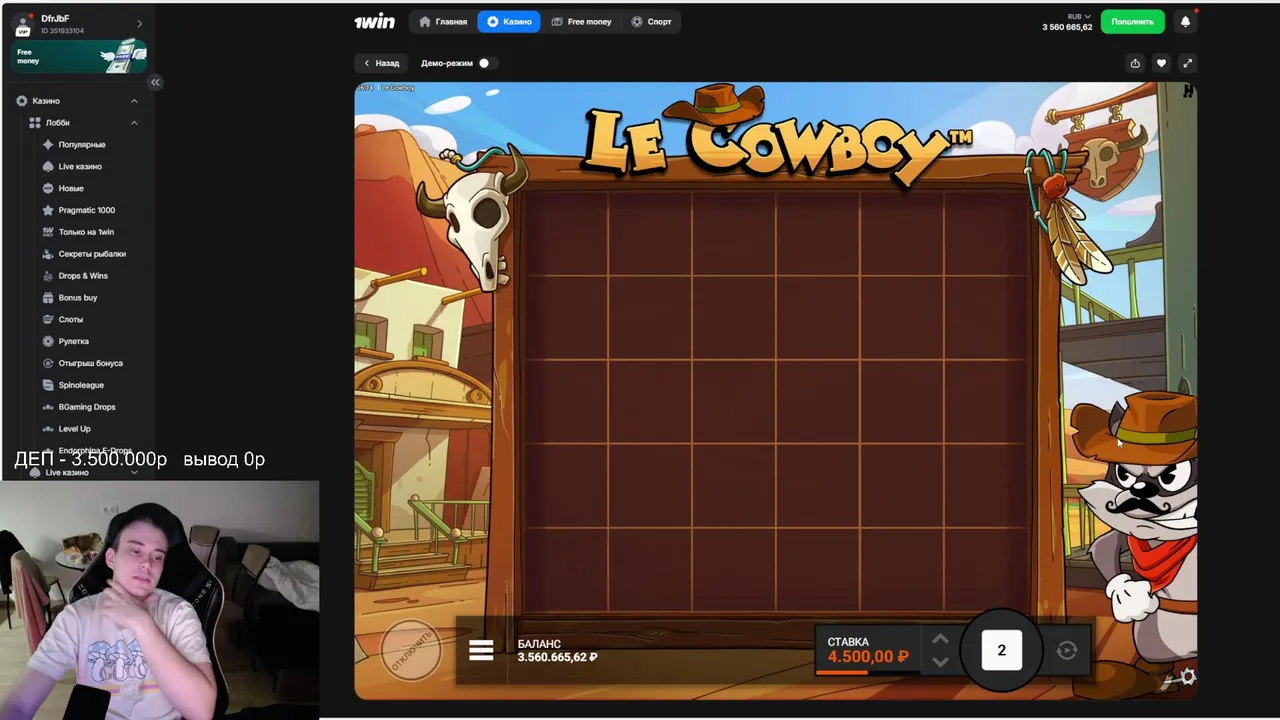Collapse the Лобби sidebar section

point(134,123)
